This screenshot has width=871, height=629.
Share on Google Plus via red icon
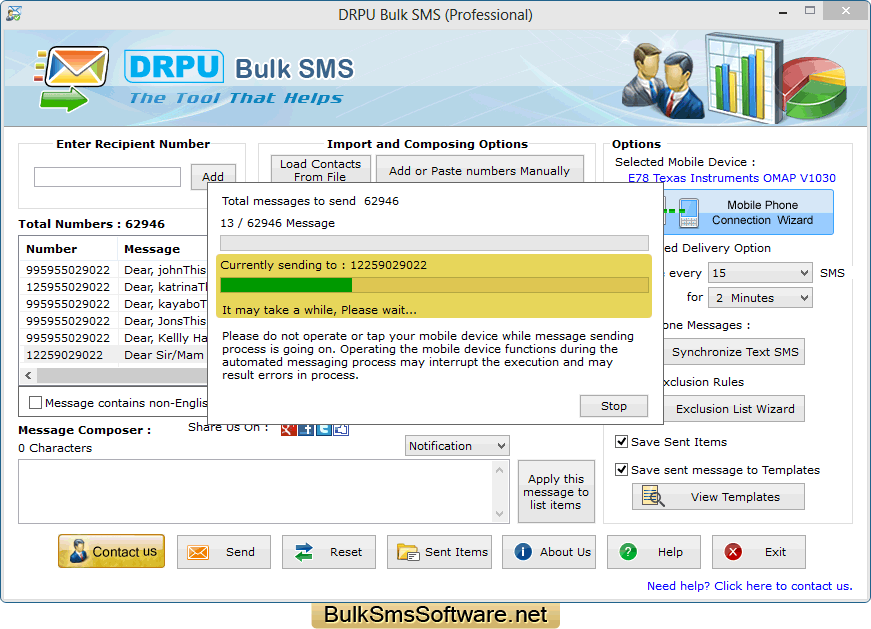(289, 430)
